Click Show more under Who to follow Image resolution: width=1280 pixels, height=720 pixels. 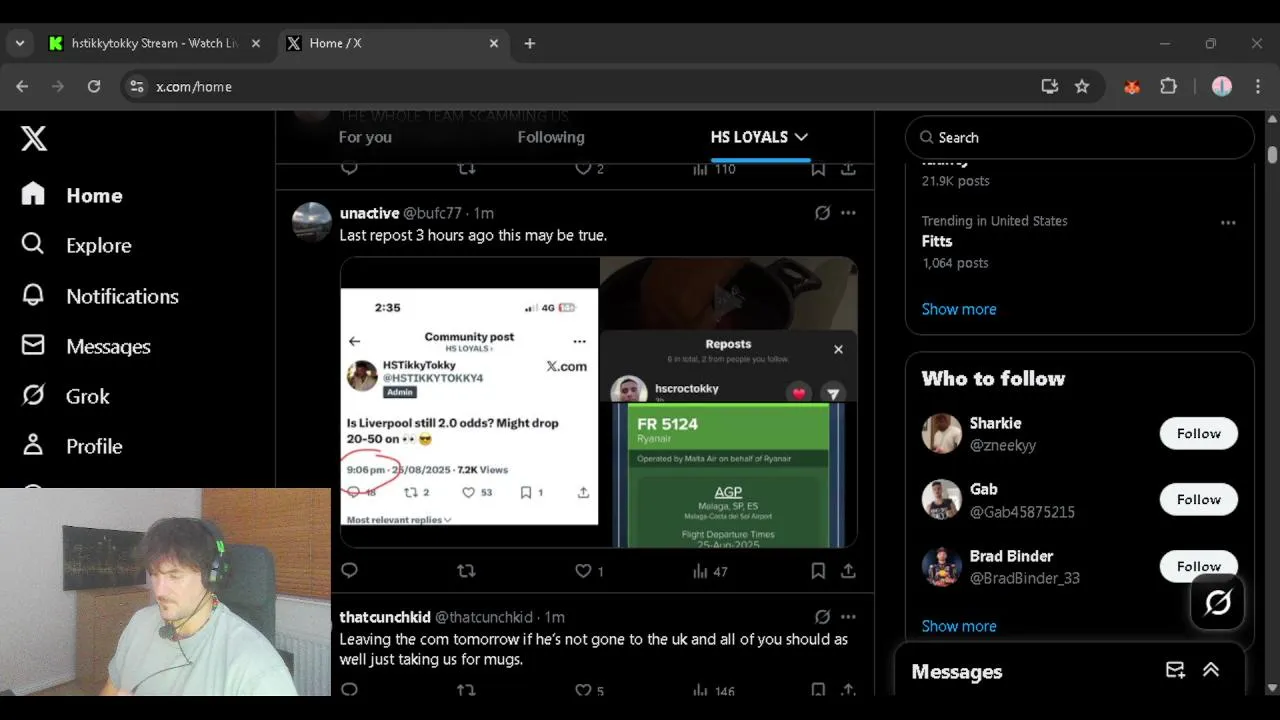pyautogui.click(x=959, y=626)
